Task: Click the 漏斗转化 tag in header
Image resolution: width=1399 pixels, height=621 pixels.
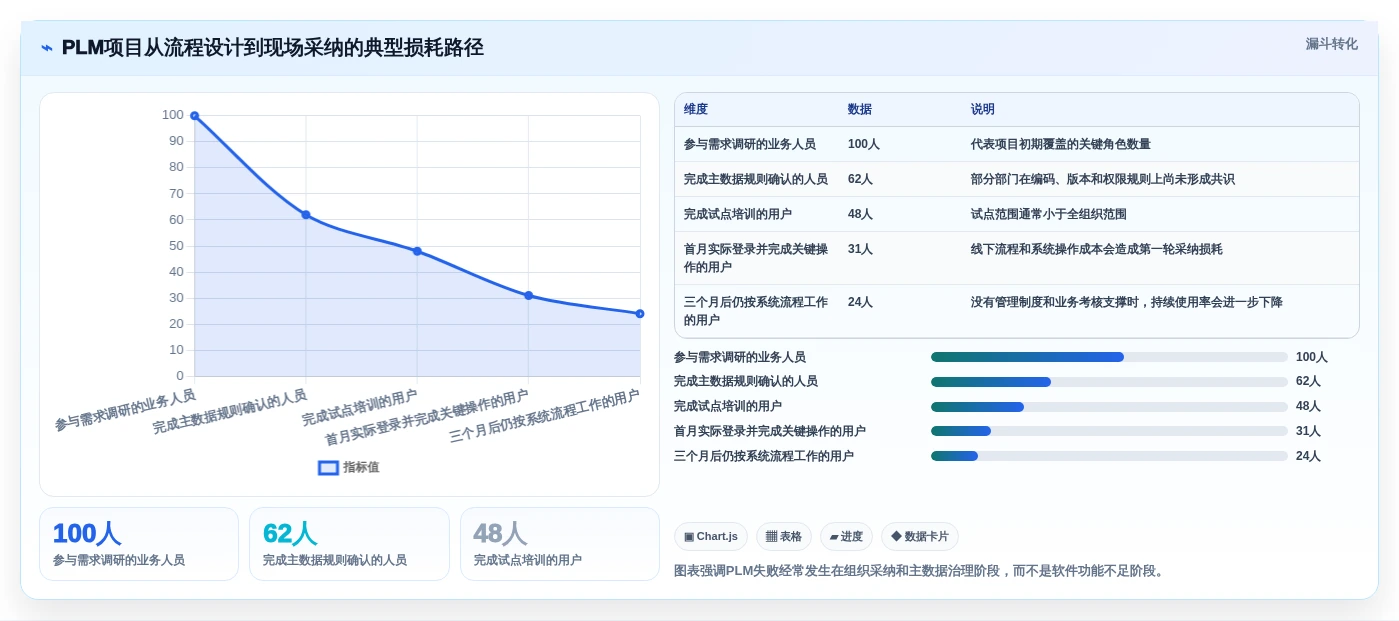Action: 1331,44
